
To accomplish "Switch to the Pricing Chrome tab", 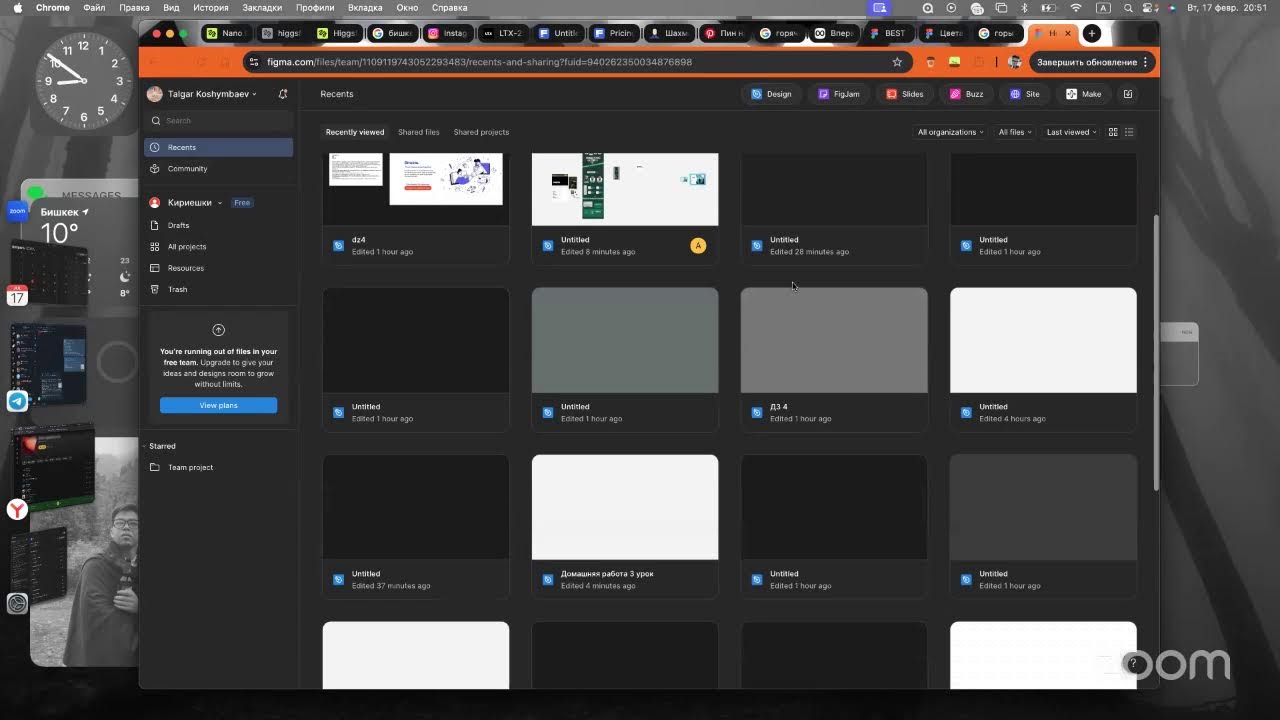I will 614,33.
